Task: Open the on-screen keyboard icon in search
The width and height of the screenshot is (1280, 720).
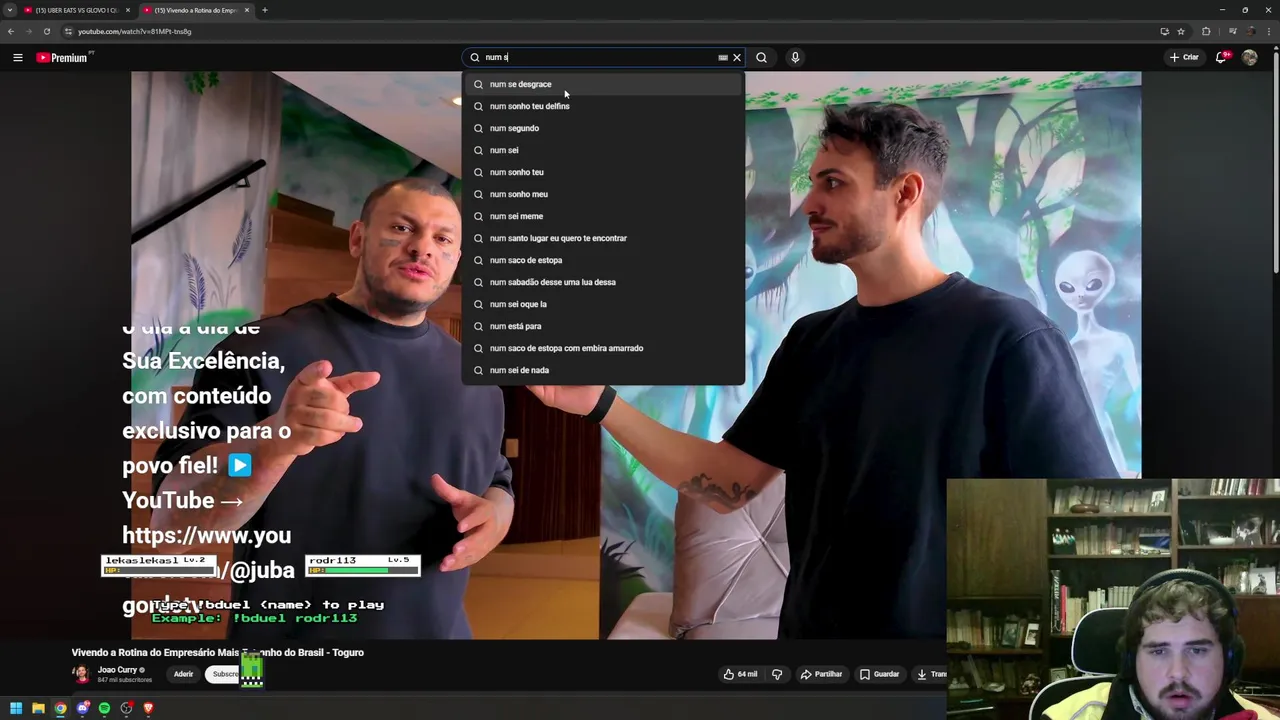Action: [x=723, y=57]
